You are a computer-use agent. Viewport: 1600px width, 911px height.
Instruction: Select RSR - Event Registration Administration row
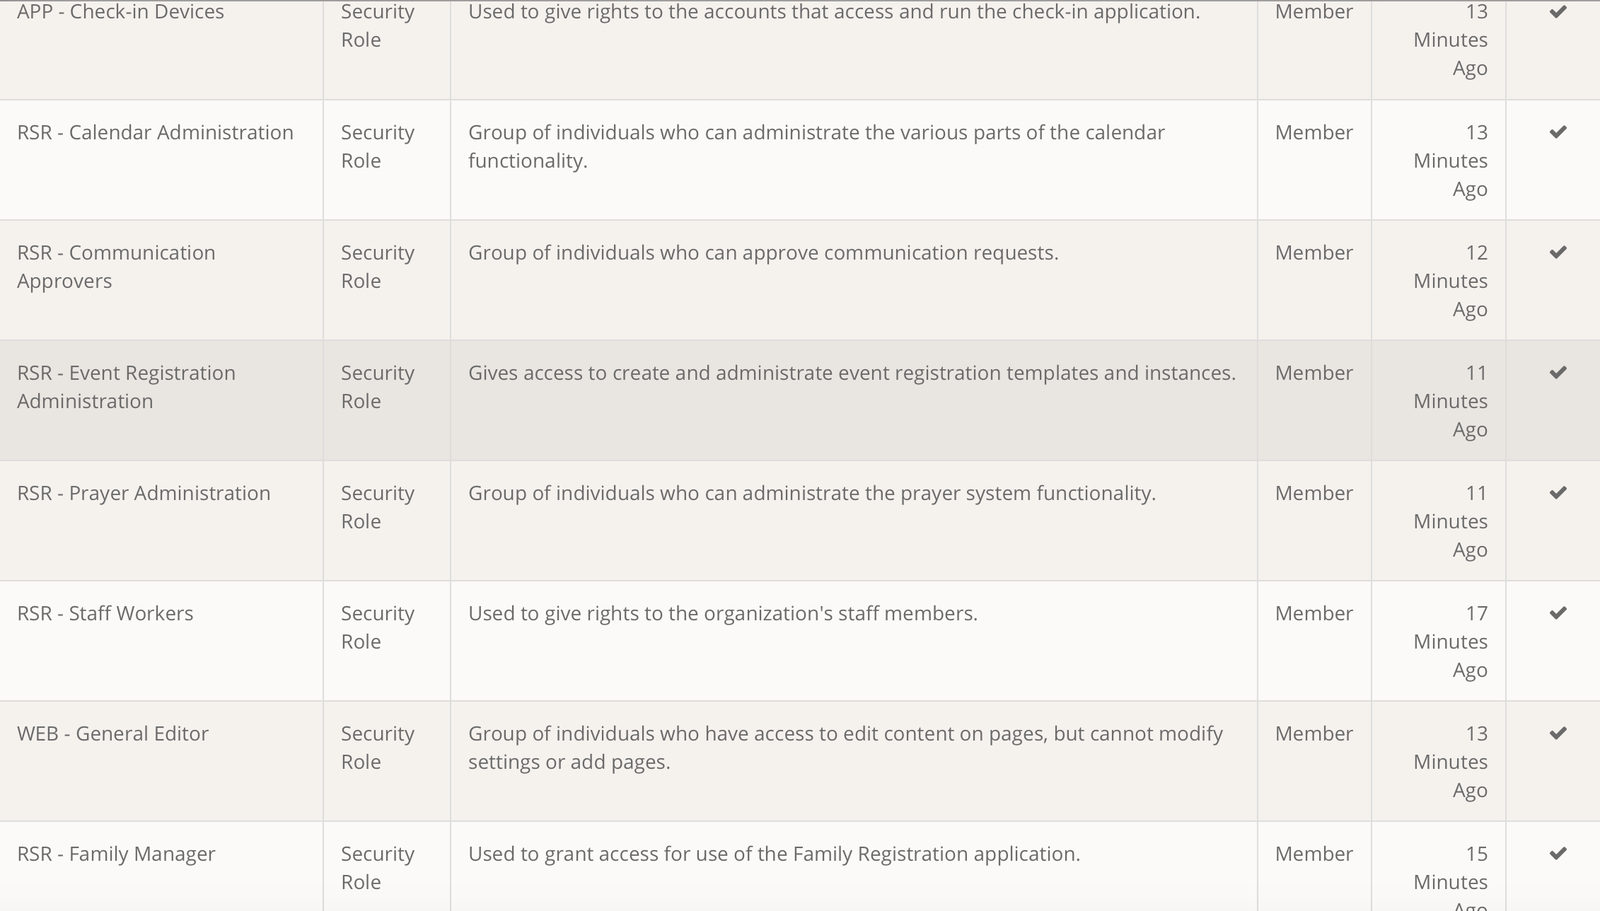126,386
